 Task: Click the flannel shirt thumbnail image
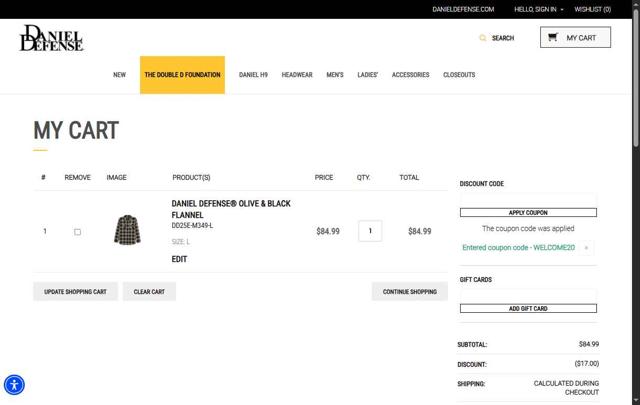click(x=127, y=230)
